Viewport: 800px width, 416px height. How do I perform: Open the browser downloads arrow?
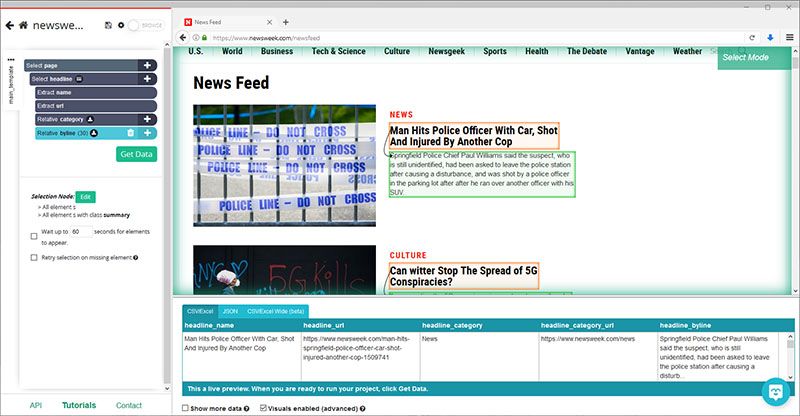pos(770,38)
